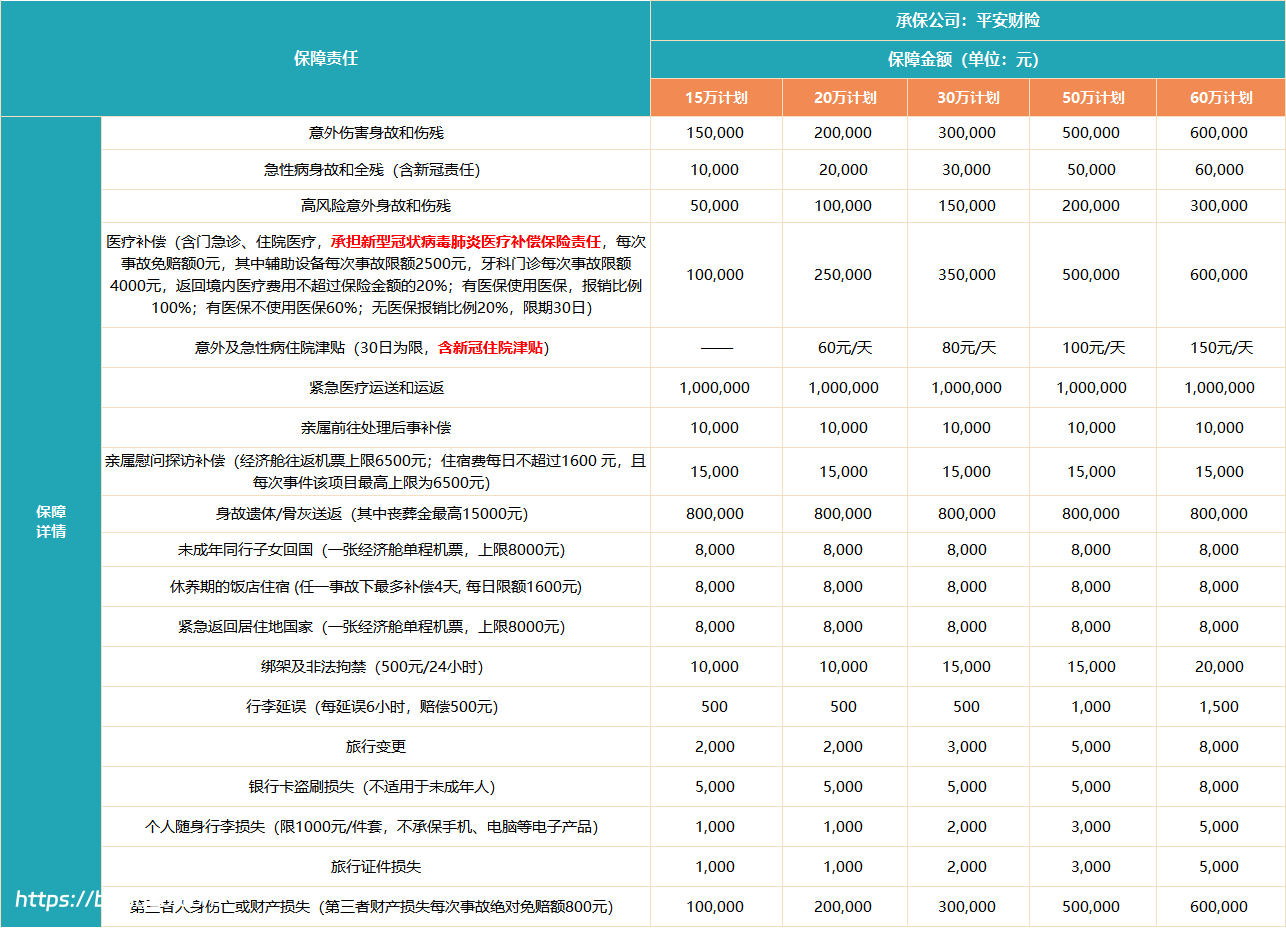Click the 承保公司:平安财险 header
Viewport: 1286px width, 928px height.
click(967, 20)
